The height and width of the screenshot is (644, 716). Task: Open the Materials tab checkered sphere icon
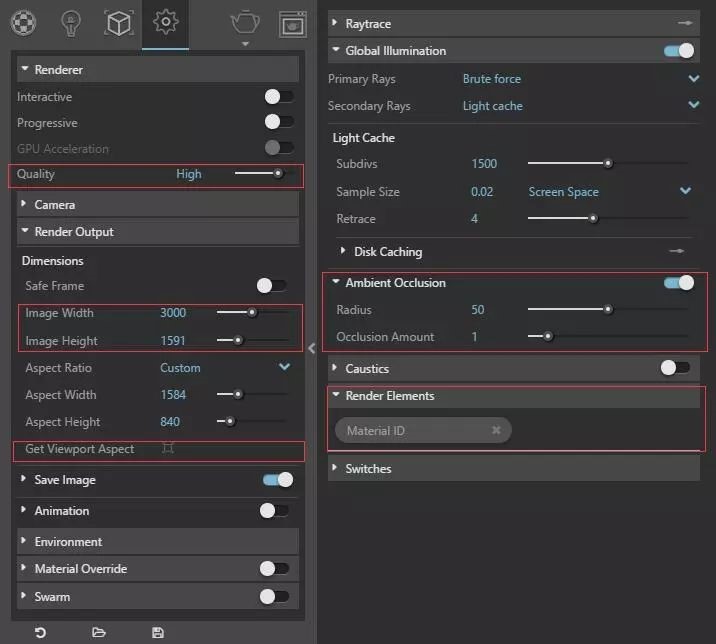pyautogui.click(x=22, y=22)
